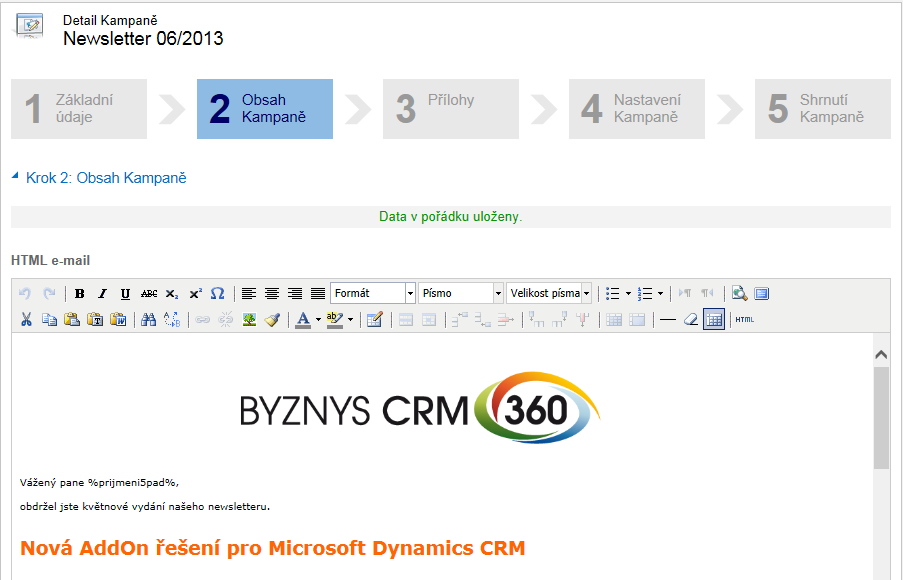Click the Redo icon in editor toolbar
The image size is (903, 580).
pos(50,293)
